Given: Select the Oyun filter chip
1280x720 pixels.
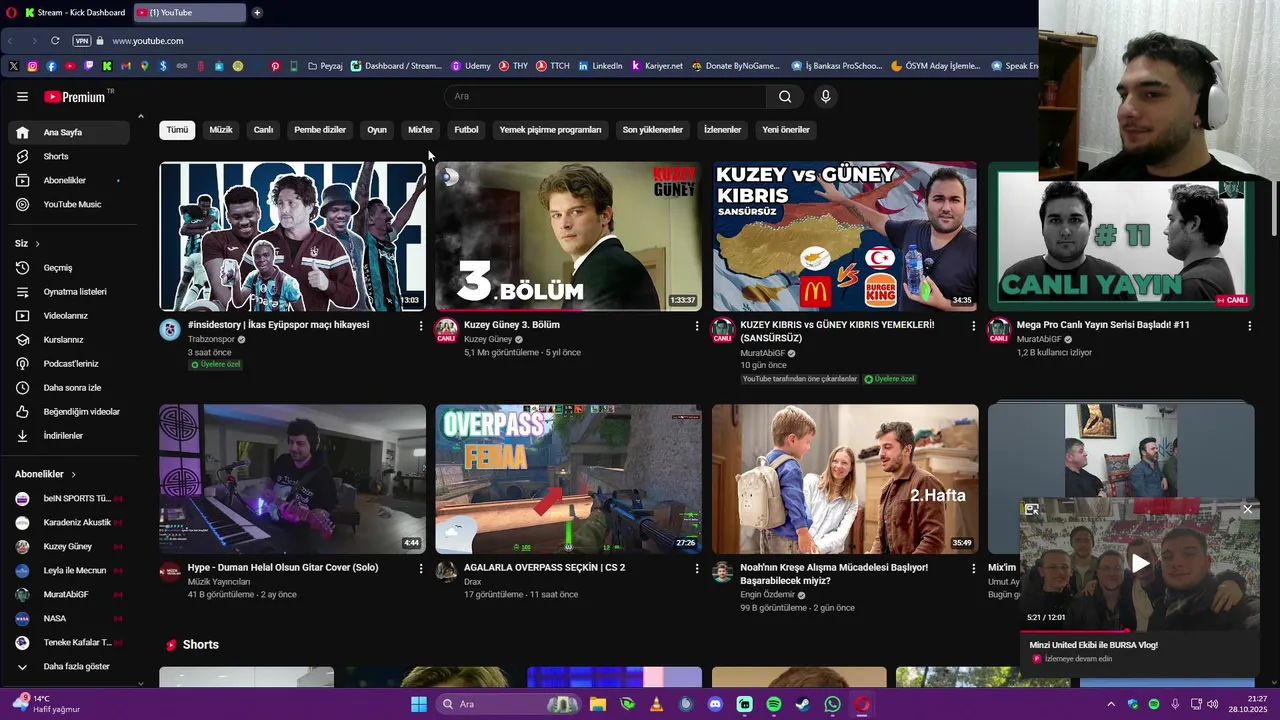Looking at the screenshot, I should 377,130.
